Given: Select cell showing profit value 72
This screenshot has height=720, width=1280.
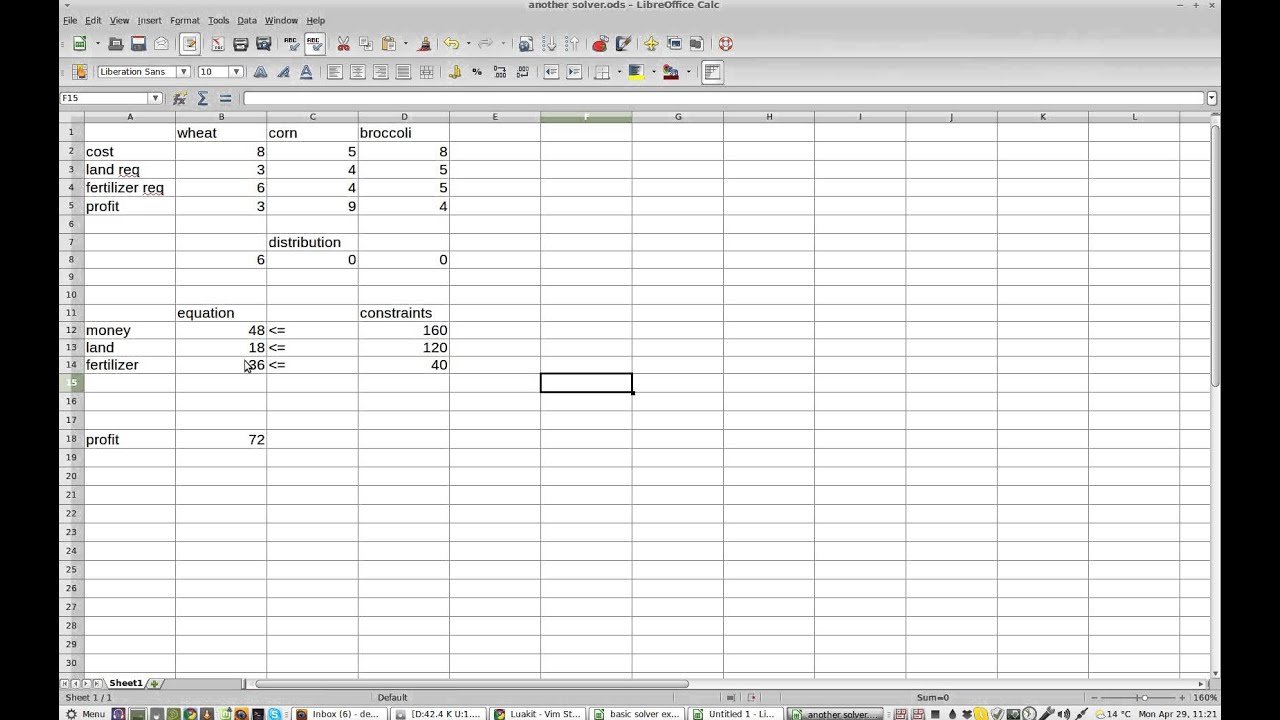Looking at the screenshot, I should [x=221, y=439].
